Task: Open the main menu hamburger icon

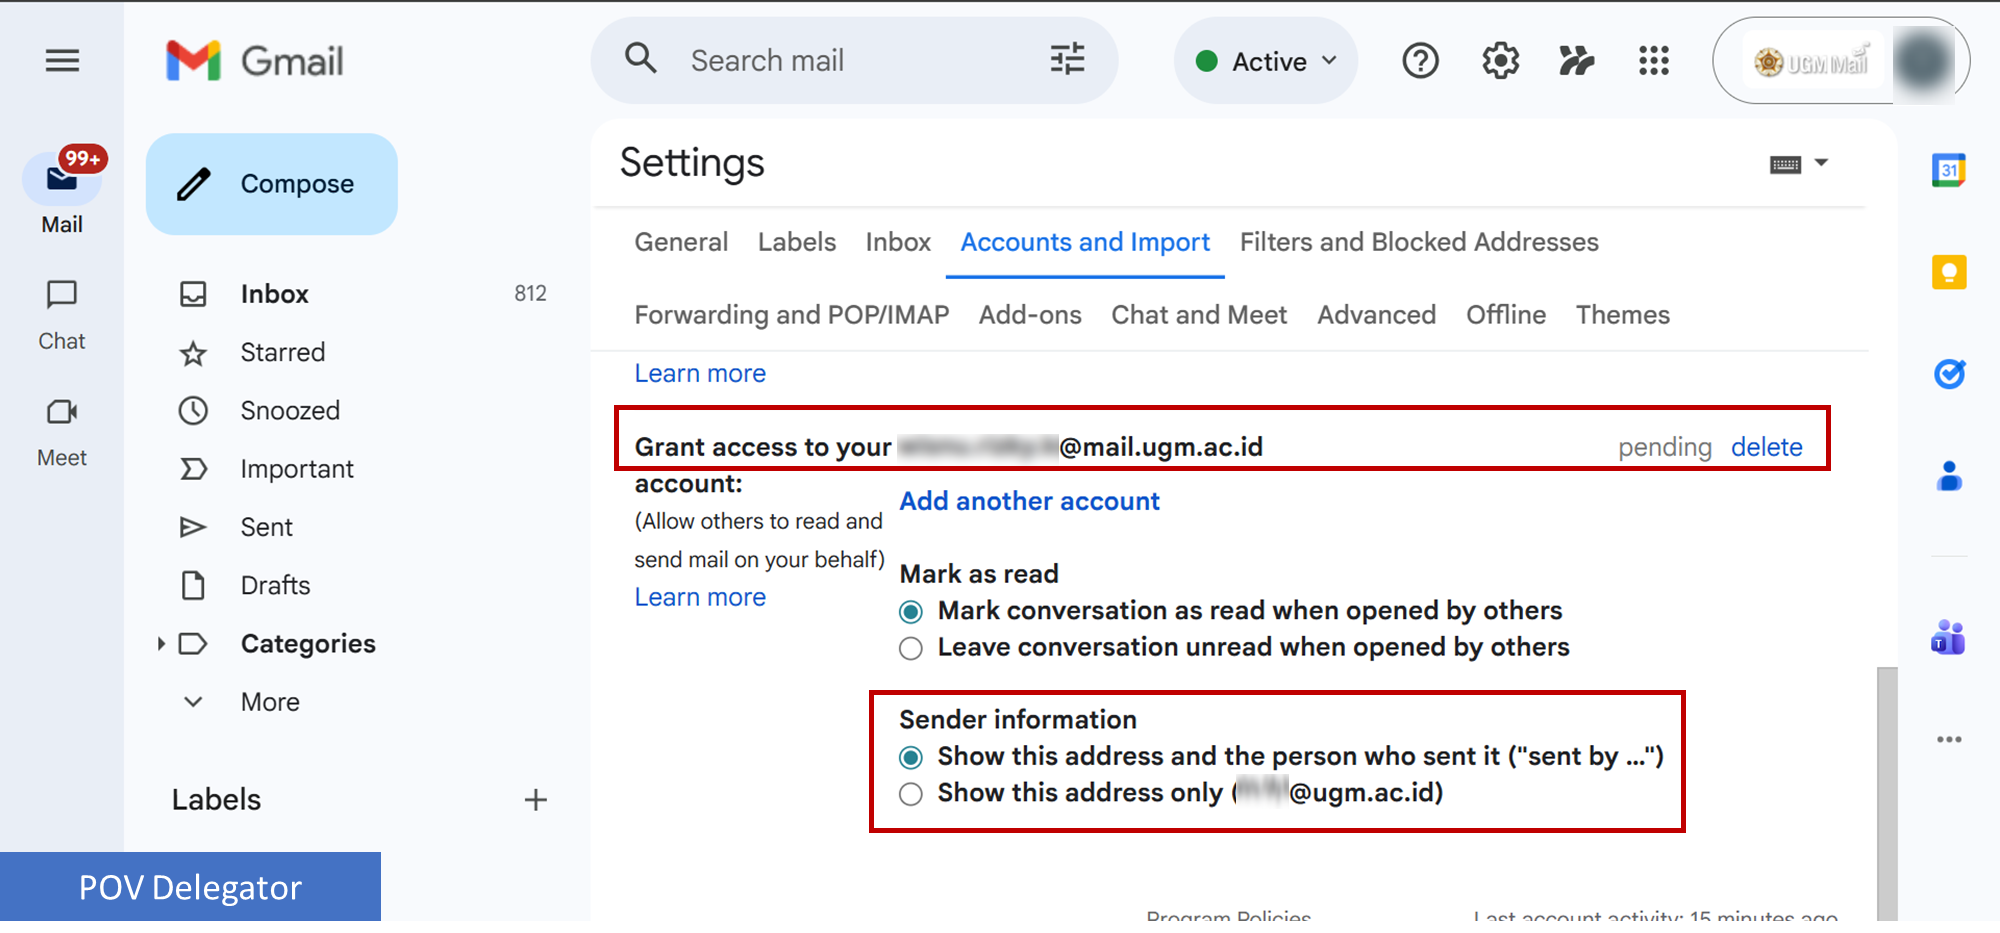Action: [62, 61]
